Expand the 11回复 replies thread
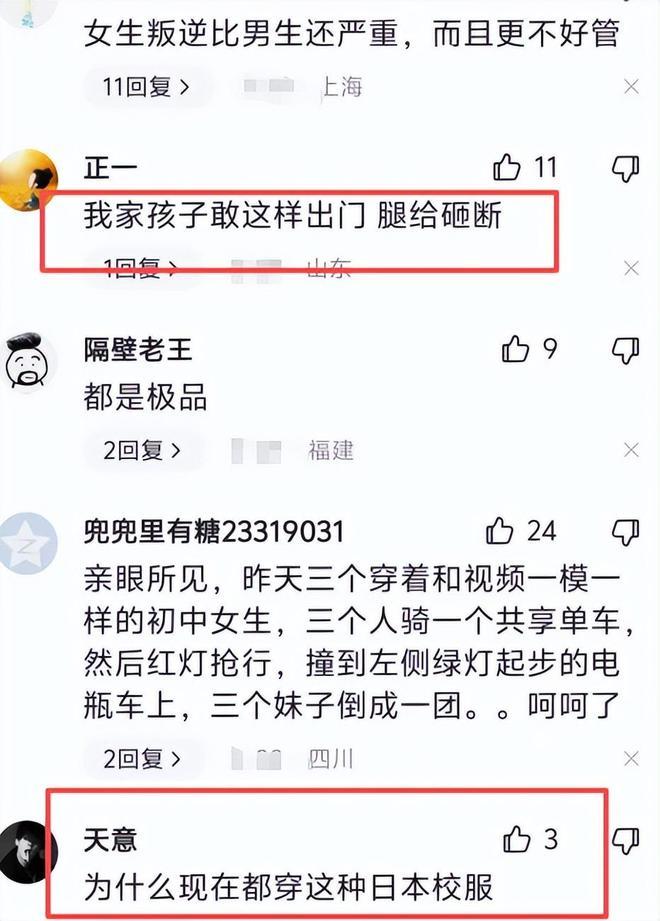Viewport: 660px width, 921px height. click(x=147, y=87)
